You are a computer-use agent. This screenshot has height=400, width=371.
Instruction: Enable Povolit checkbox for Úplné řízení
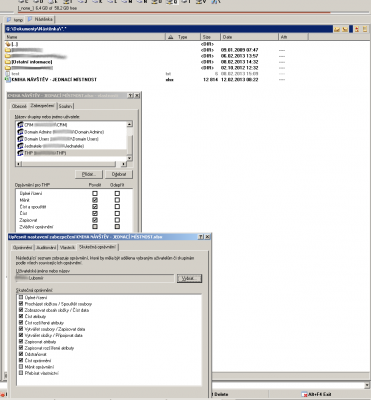[x=95, y=193]
